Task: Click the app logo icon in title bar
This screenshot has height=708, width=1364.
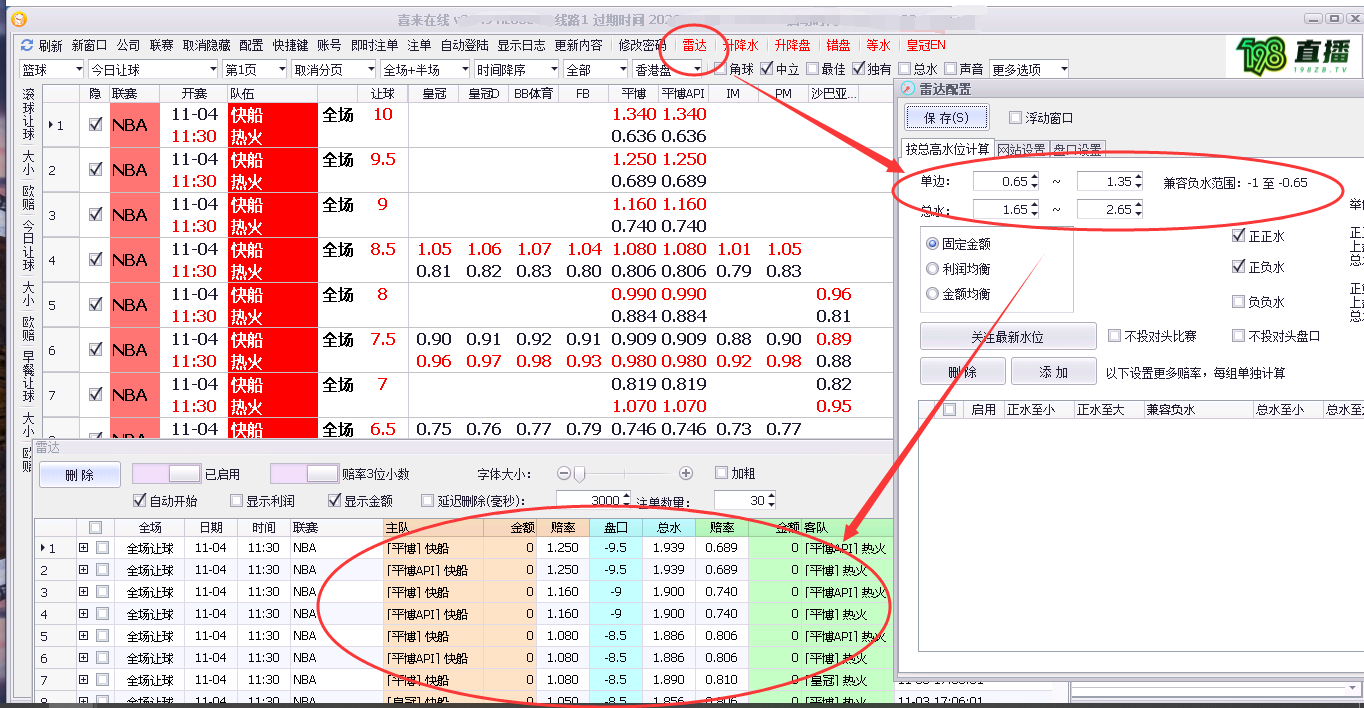Action: [17, 19]
